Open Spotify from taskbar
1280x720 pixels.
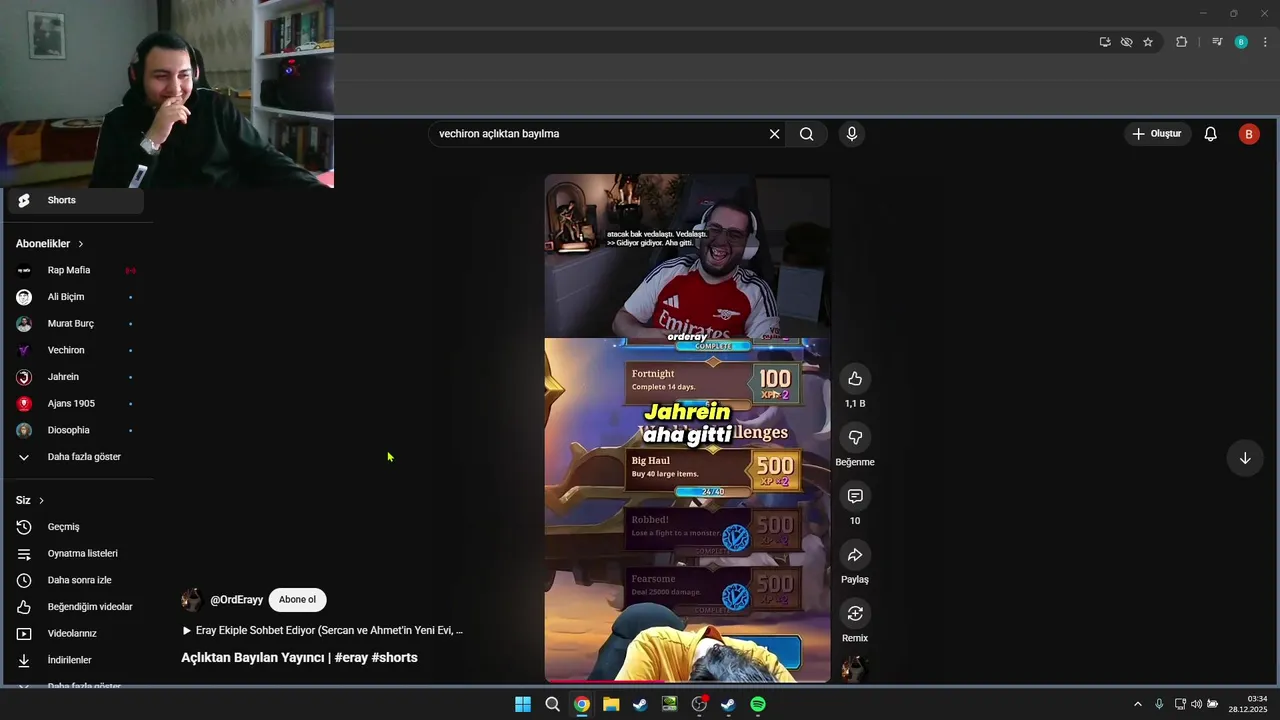pos(758,704)
